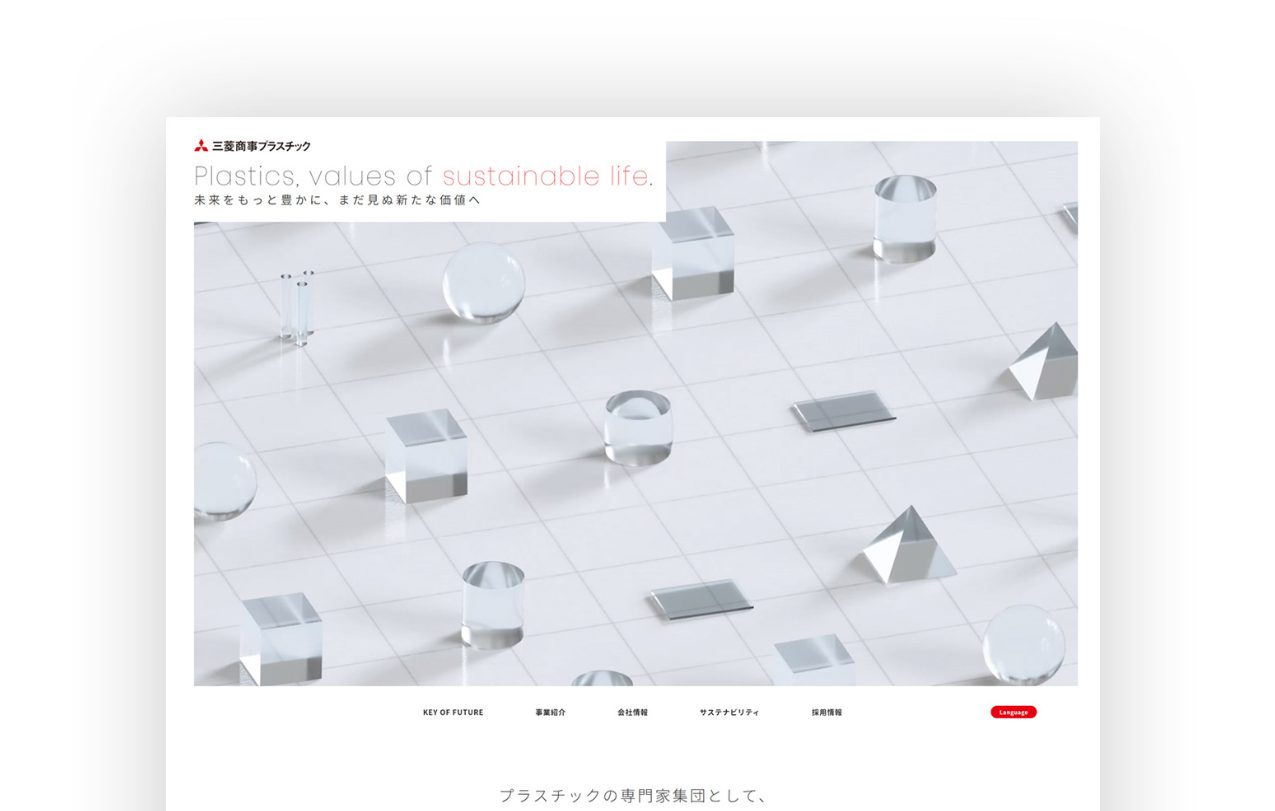Screen dimensions: 1275x811
Task: Click the プラスチックの専門家集団として intro text
Action: [x=632, y=796]
